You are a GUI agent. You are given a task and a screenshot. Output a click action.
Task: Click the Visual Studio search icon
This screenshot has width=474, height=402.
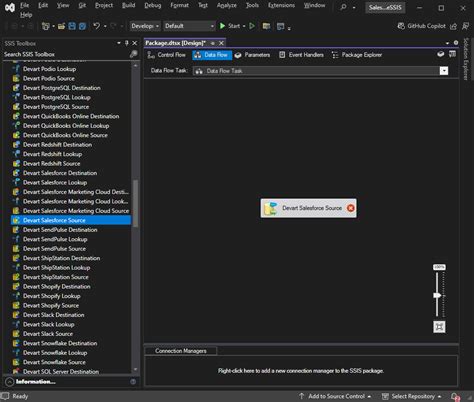pyautogui.click(x=343, y=7)
